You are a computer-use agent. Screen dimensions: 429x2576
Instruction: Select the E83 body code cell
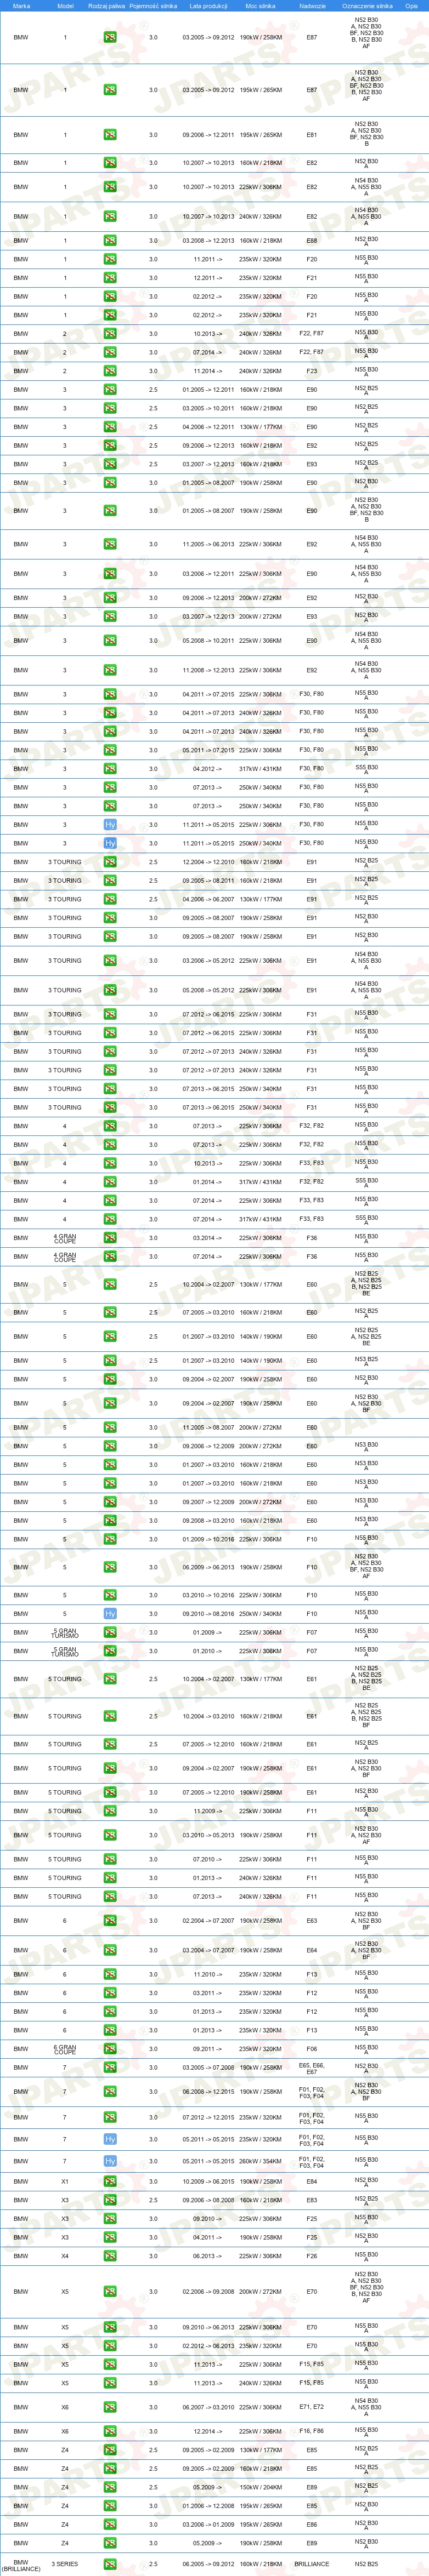[312, 2200]
